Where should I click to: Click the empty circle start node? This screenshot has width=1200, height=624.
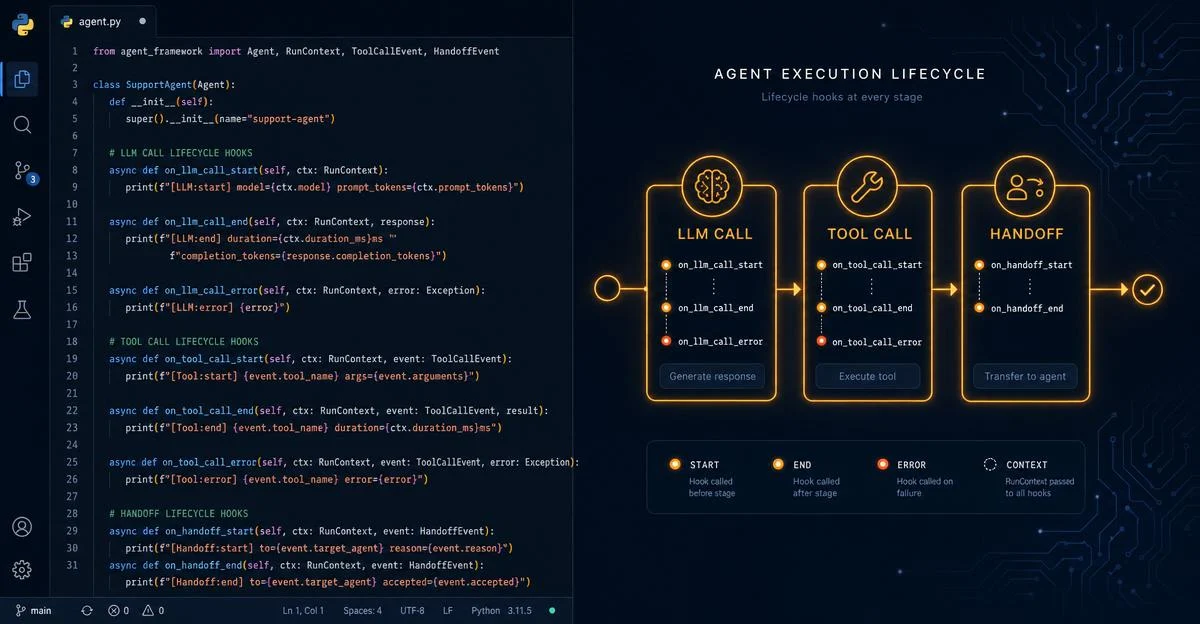tap(607, 290)
